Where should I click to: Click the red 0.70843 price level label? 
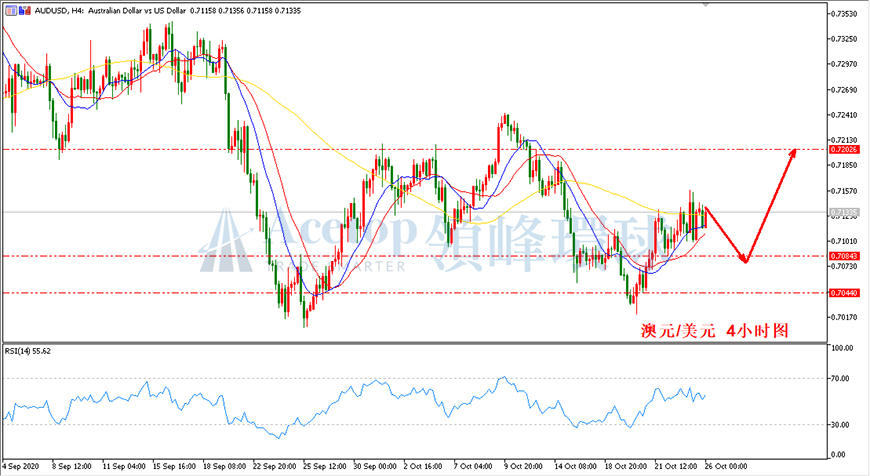pyautogui.click(x=844, y=256)
